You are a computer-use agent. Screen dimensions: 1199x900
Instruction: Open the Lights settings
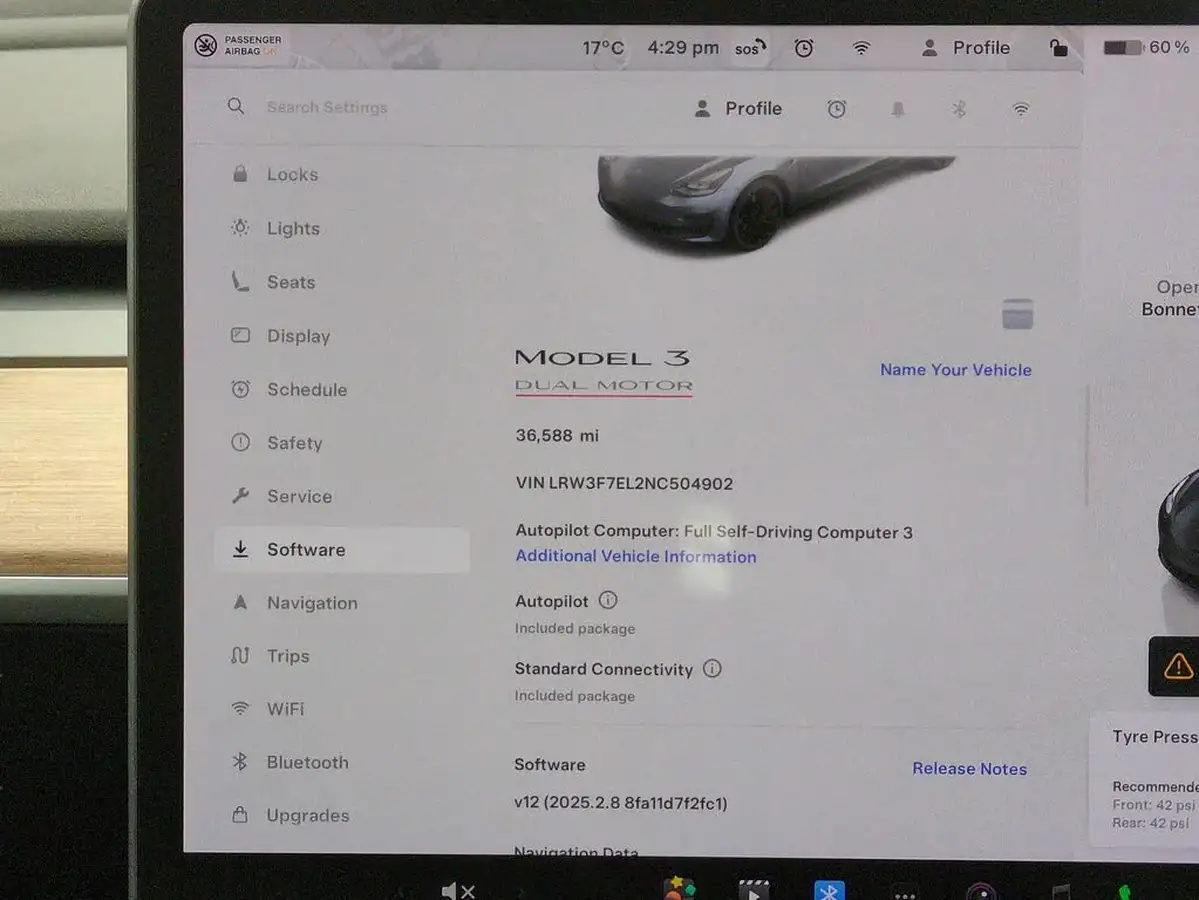[x=342, y=228]
